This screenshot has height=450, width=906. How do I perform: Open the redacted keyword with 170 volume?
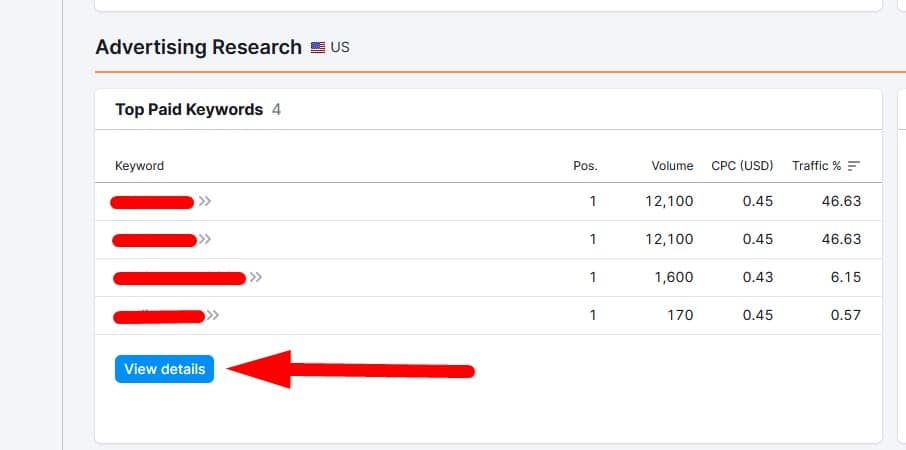point(159,317)
